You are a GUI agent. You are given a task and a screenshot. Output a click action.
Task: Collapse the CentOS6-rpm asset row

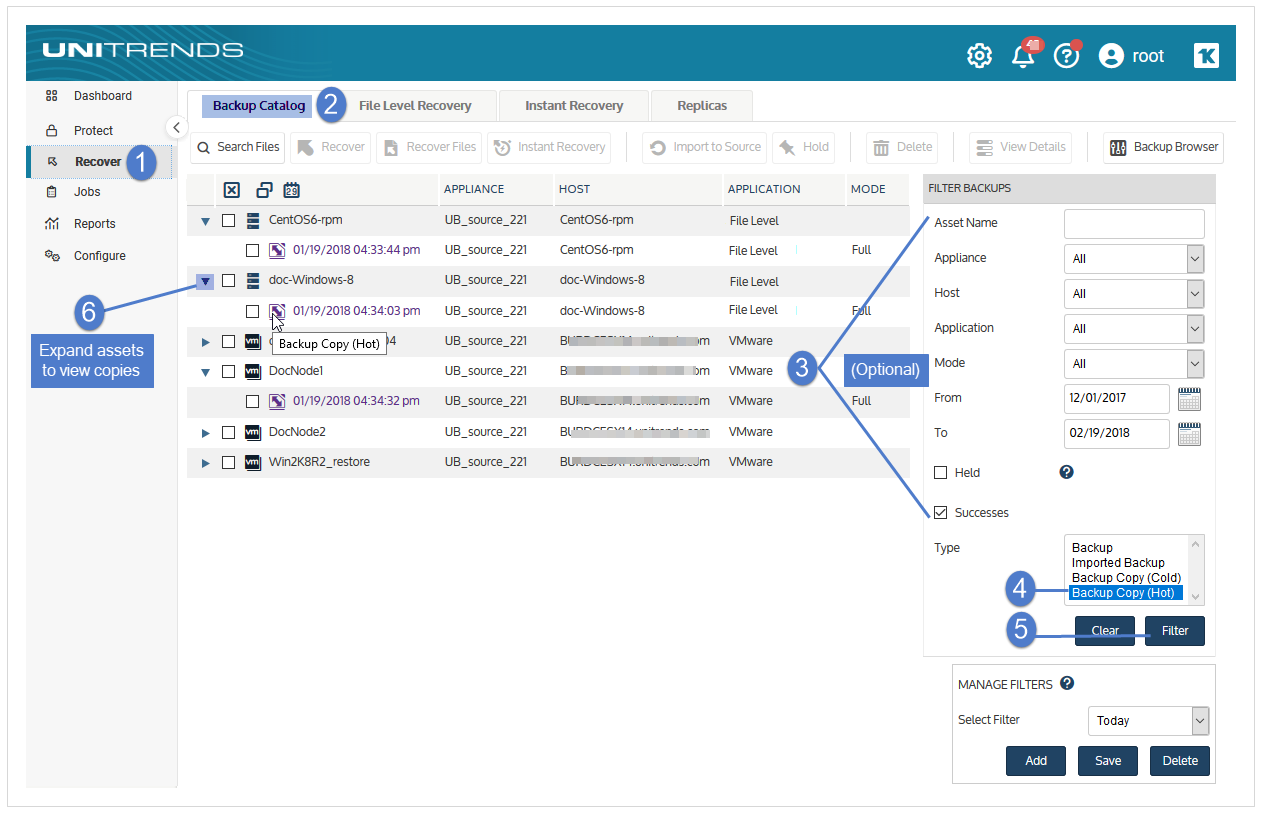tap(205, 221)
